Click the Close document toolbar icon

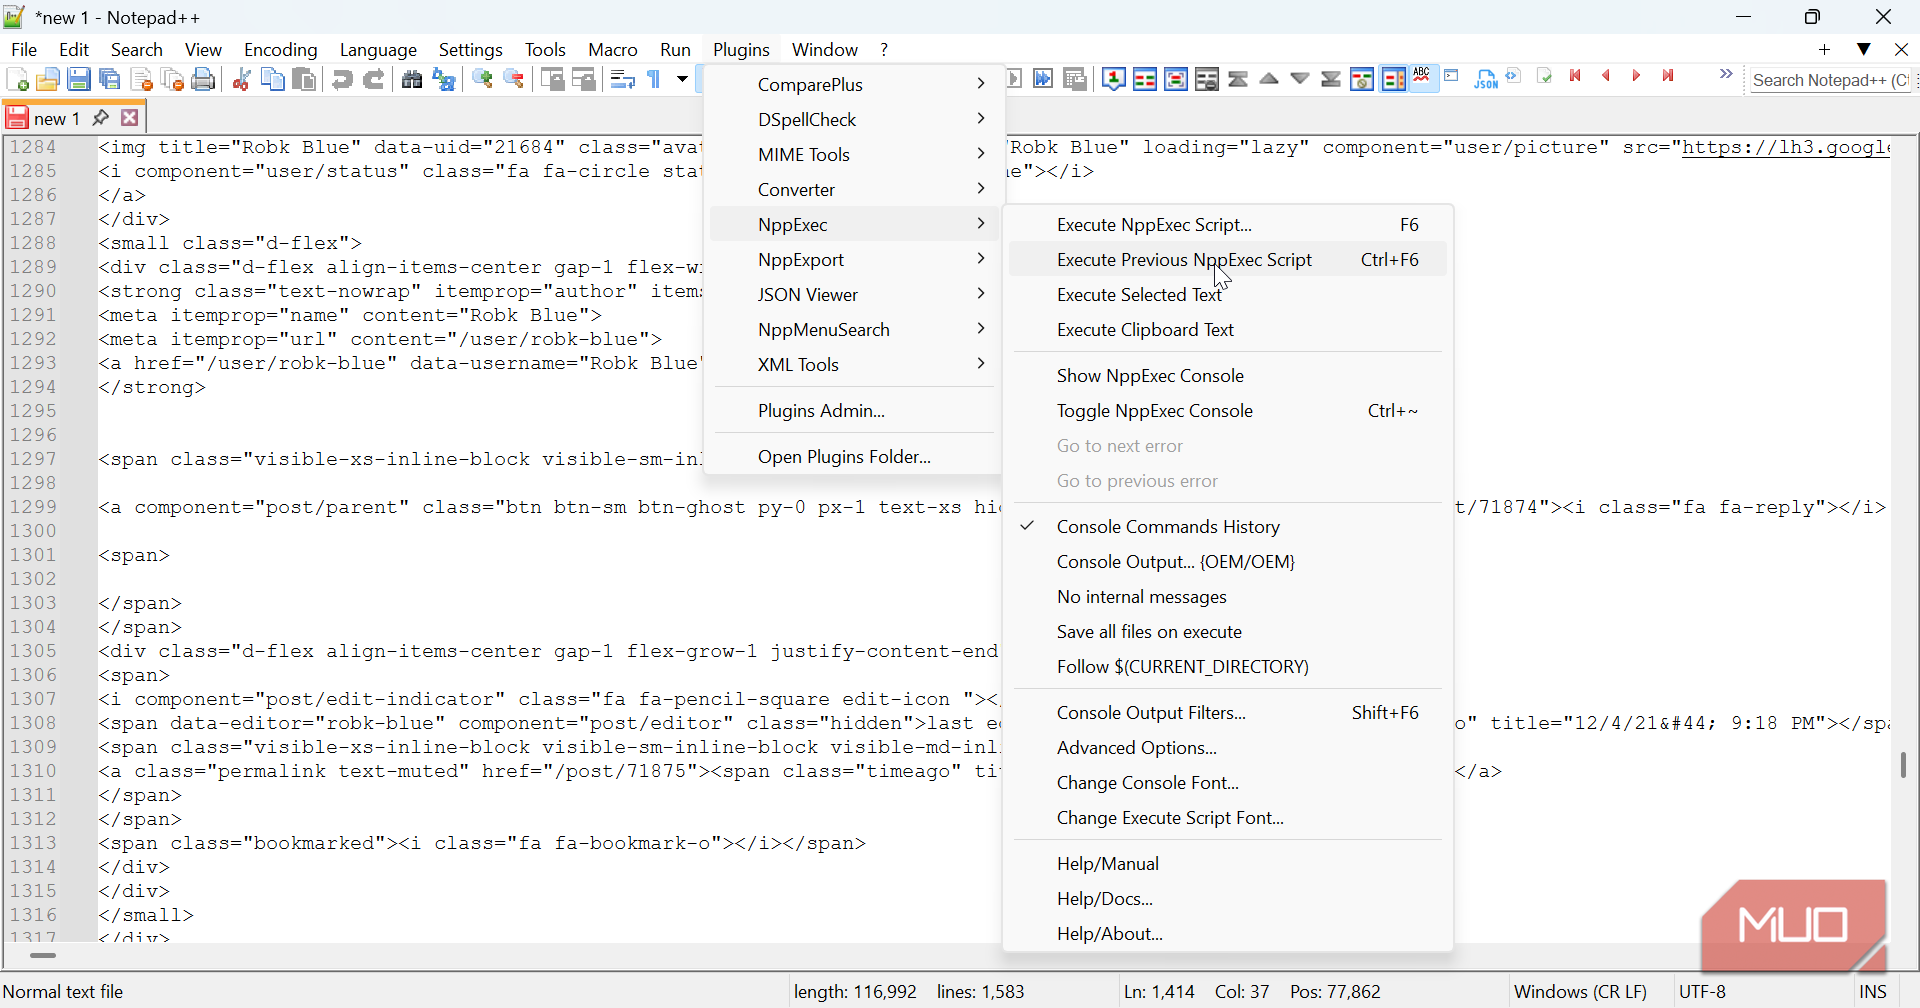click(x=142, y=80)
